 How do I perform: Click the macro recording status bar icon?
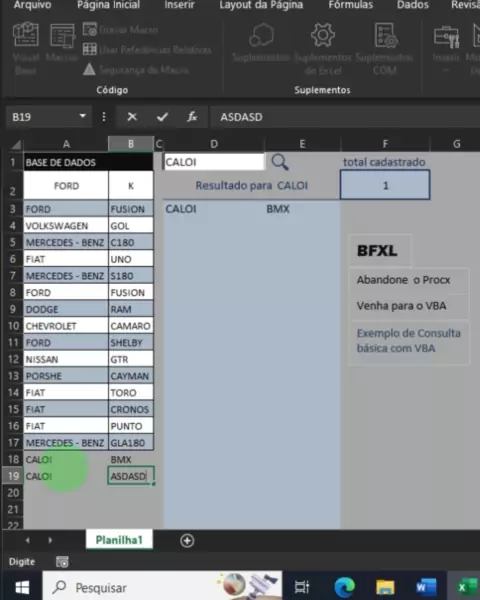pos(62,562)
